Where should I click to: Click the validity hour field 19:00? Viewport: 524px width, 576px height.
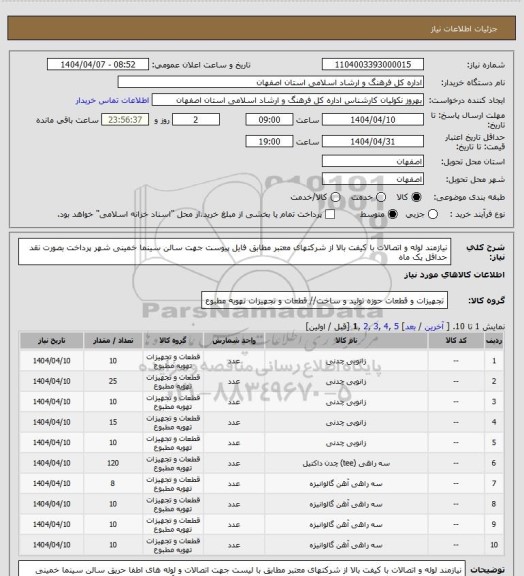(269, 141)
